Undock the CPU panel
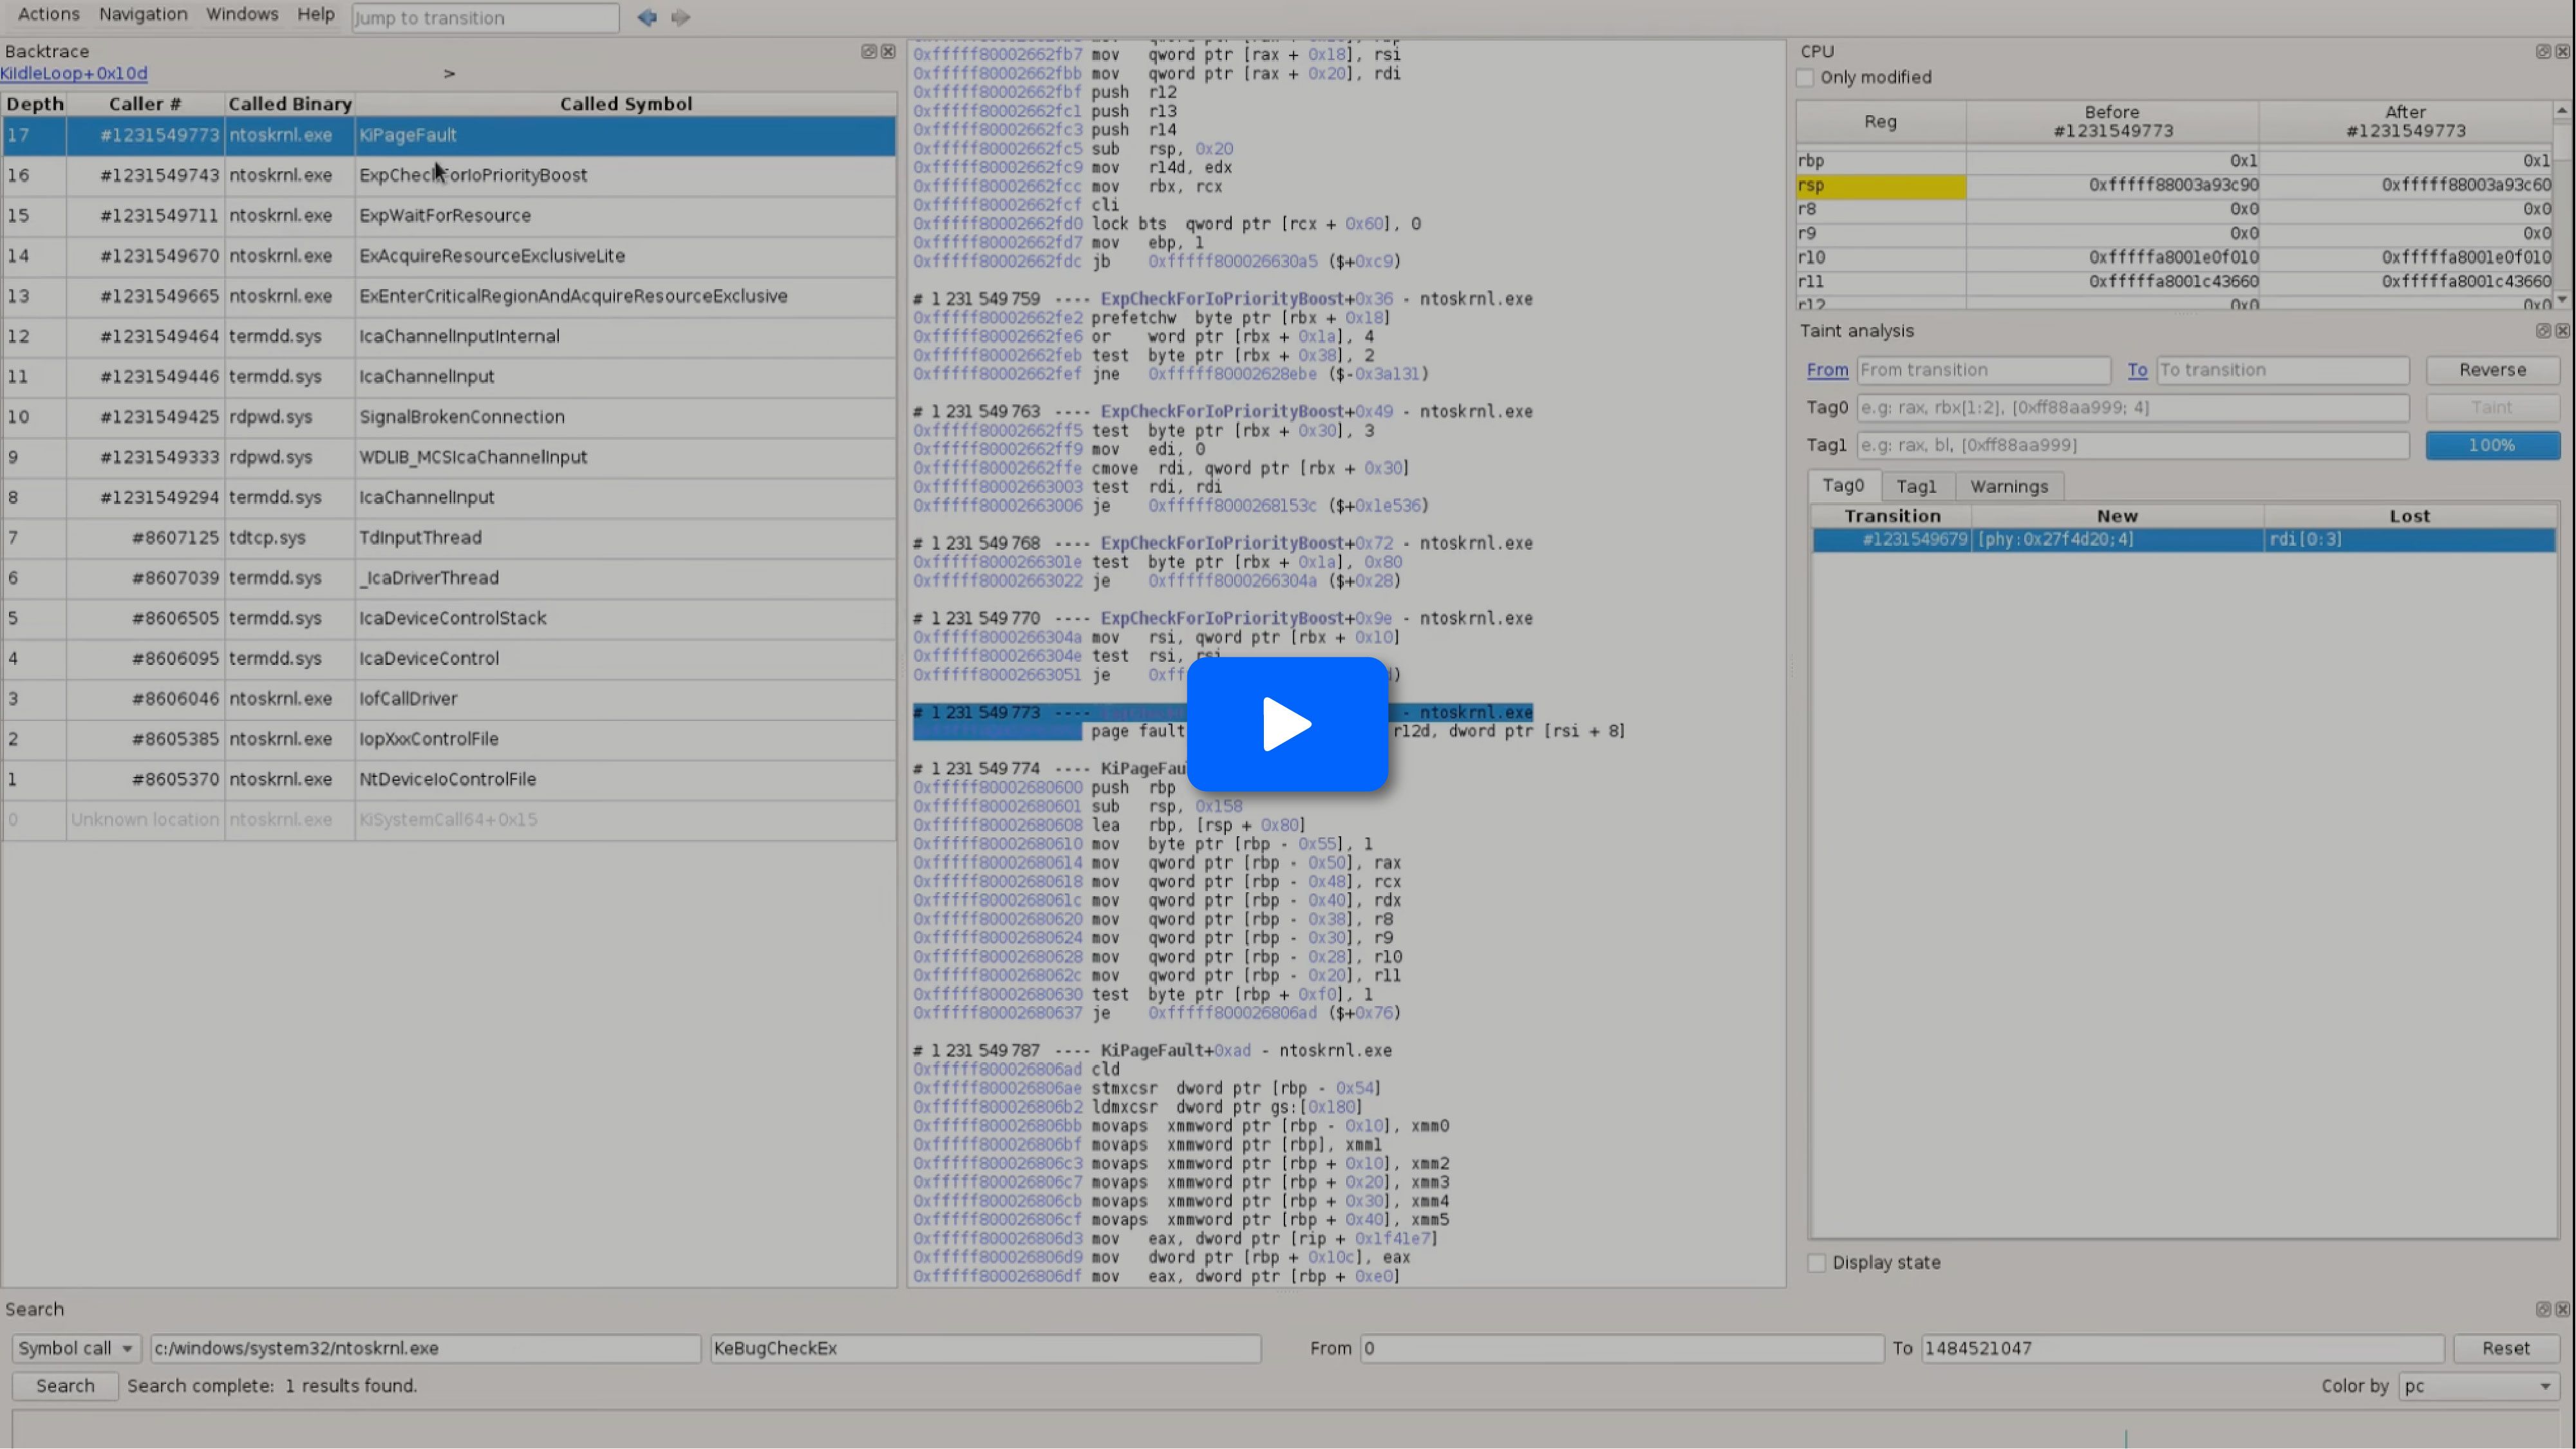Image resolution: width=2576 pixels, height=1449 pixels. [x=2542, y=51]
